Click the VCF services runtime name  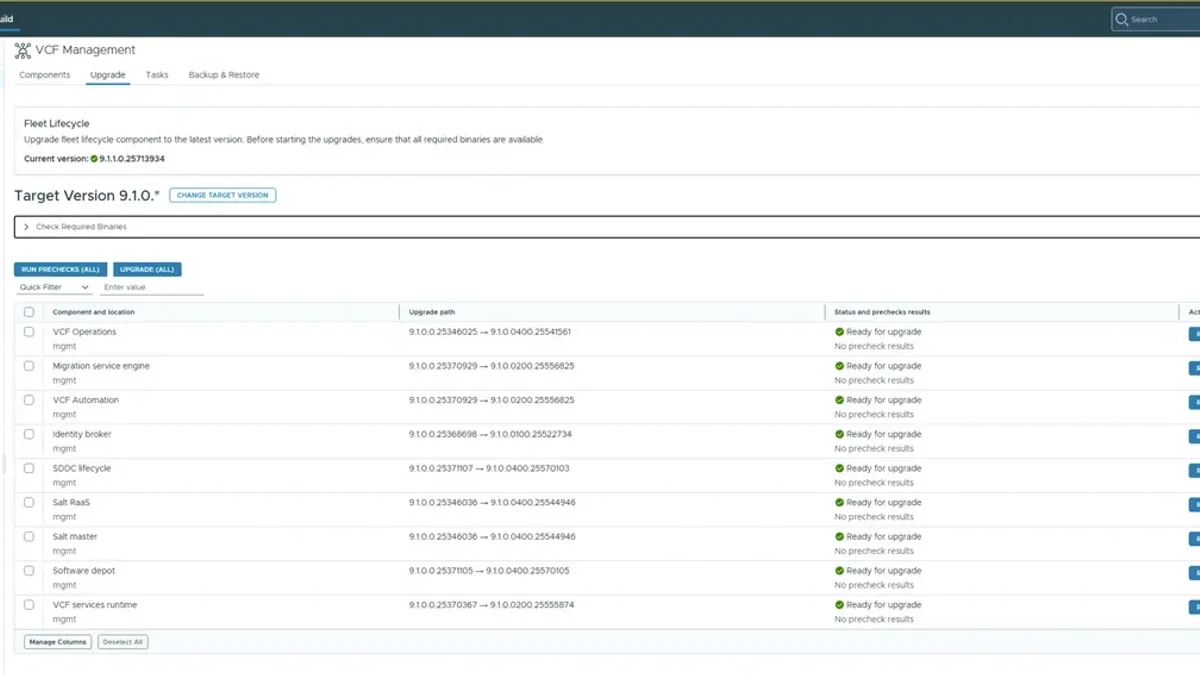[x=95, y=605]
